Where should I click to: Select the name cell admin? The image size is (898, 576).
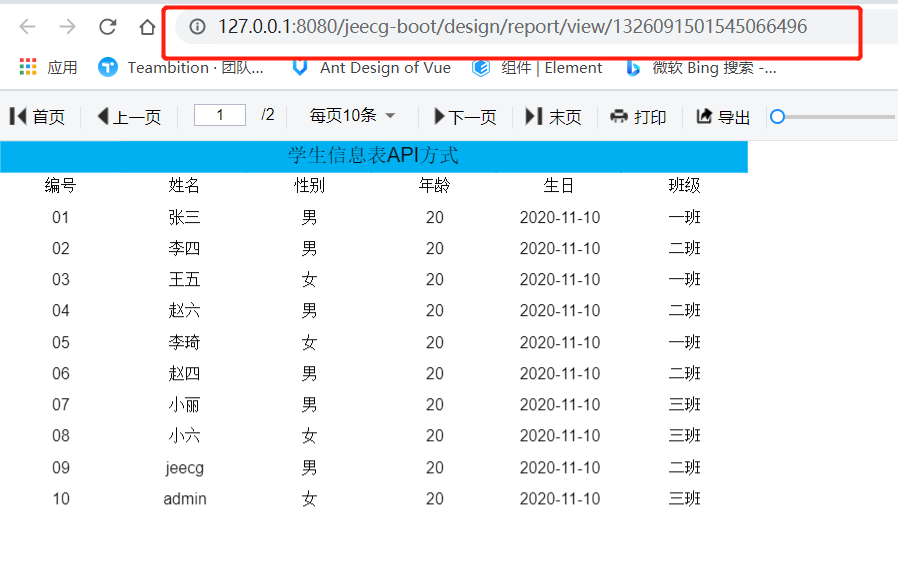coord(184,499)
